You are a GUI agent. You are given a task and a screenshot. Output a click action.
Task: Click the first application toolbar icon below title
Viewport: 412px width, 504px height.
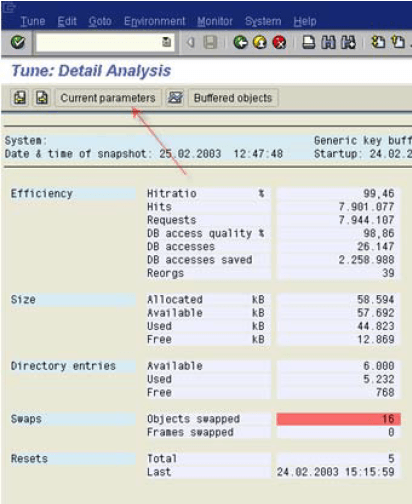(20, 98)
